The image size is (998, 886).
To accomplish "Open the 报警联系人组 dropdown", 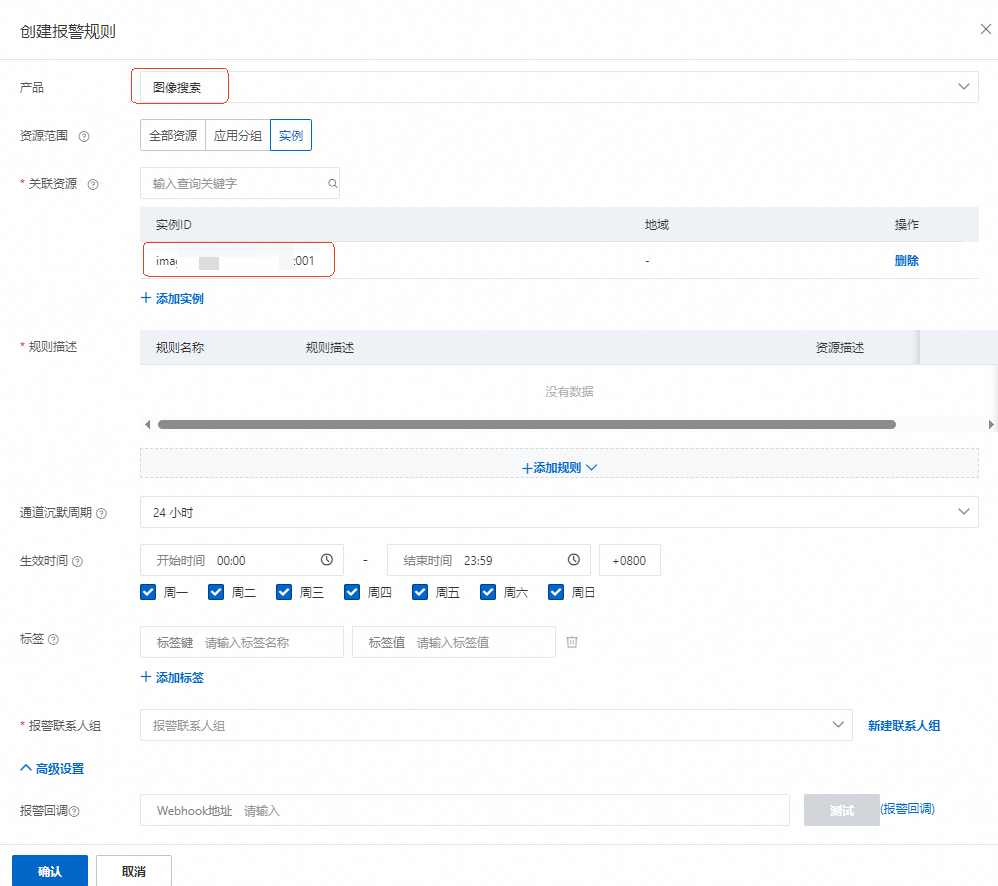I will click(x=496, y=725).
